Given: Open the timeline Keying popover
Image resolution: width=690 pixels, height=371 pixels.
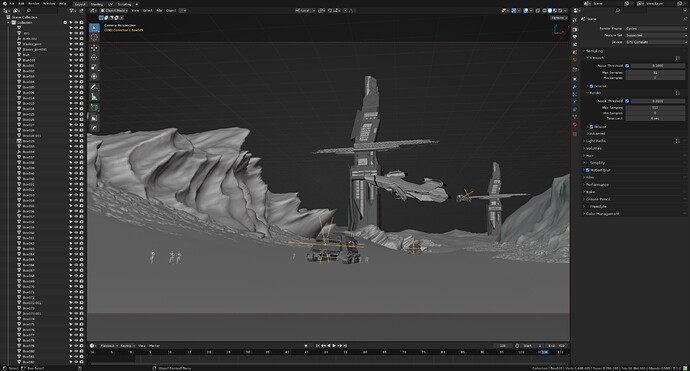Looking at the screenshot, I should 127,346.
